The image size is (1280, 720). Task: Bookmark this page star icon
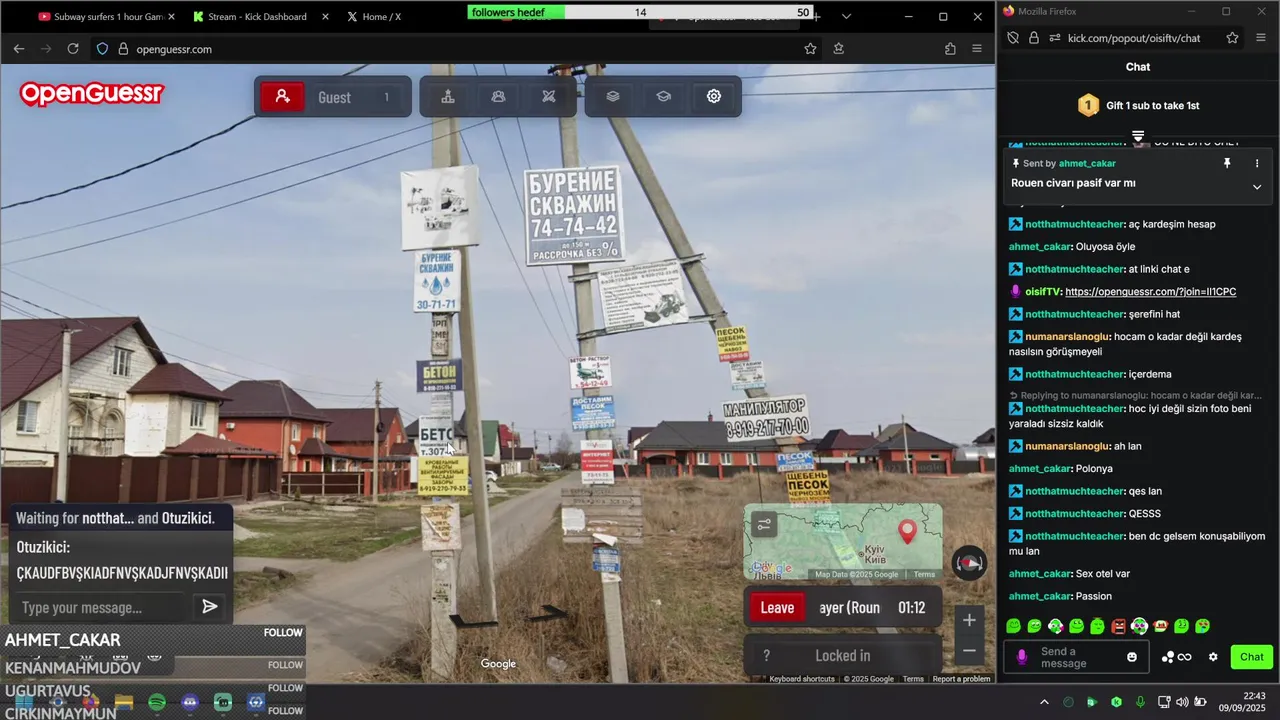[x=810, y=49]
